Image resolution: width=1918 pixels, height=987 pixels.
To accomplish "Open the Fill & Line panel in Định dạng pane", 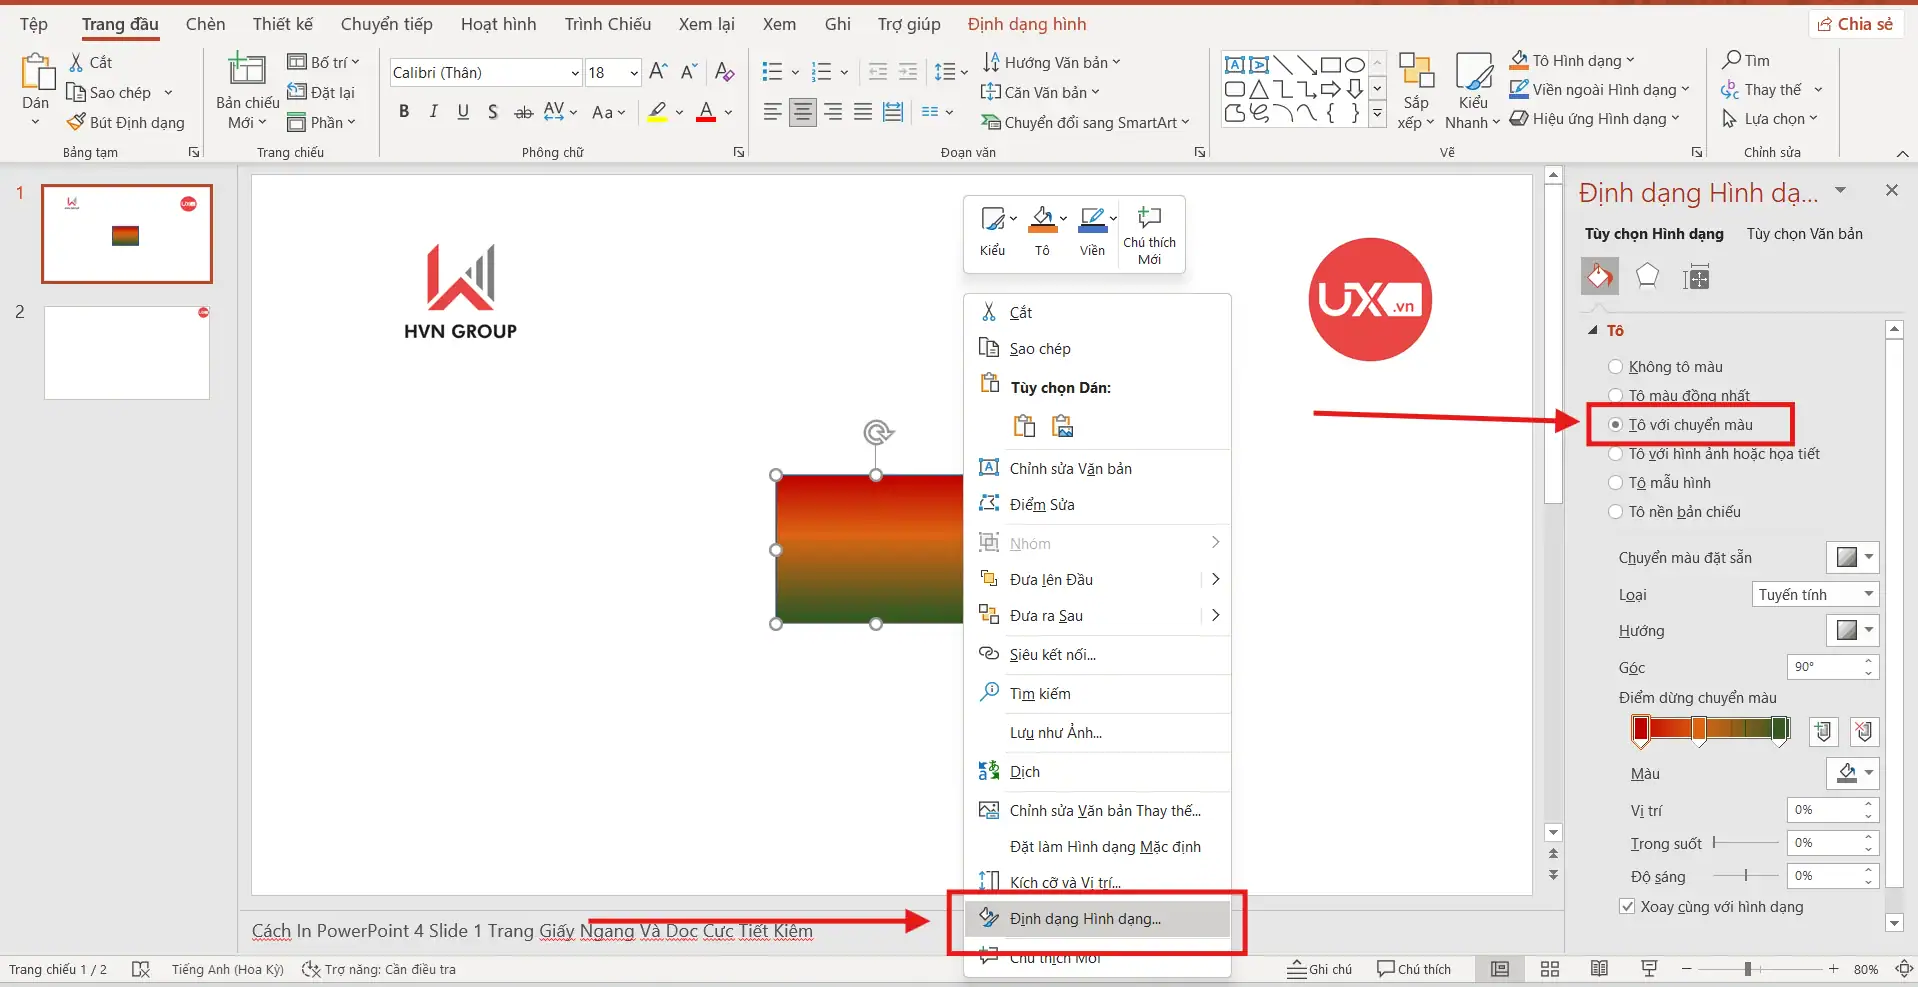I will 1600,276.
